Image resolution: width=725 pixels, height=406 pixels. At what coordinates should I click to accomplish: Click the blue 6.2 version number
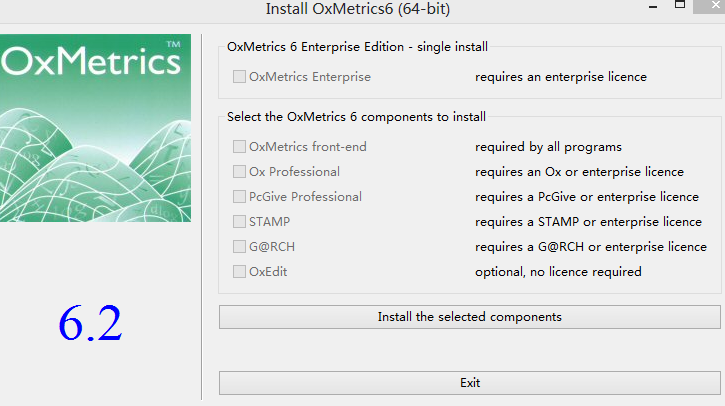pyautogui.click(x=90, y=322)
